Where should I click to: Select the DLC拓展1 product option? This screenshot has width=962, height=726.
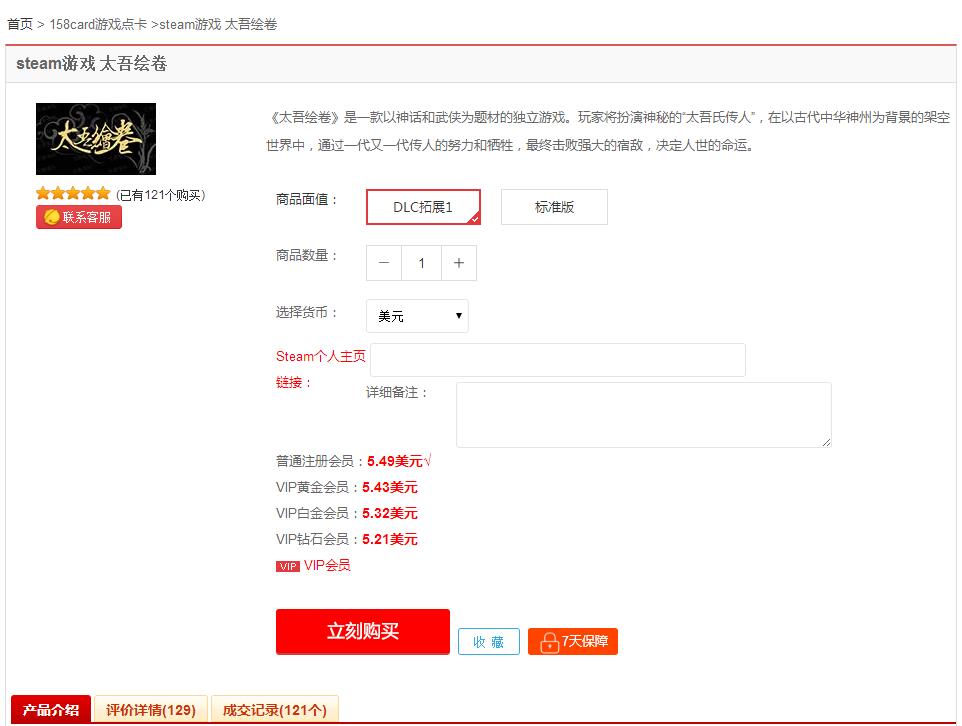point(423,207)
